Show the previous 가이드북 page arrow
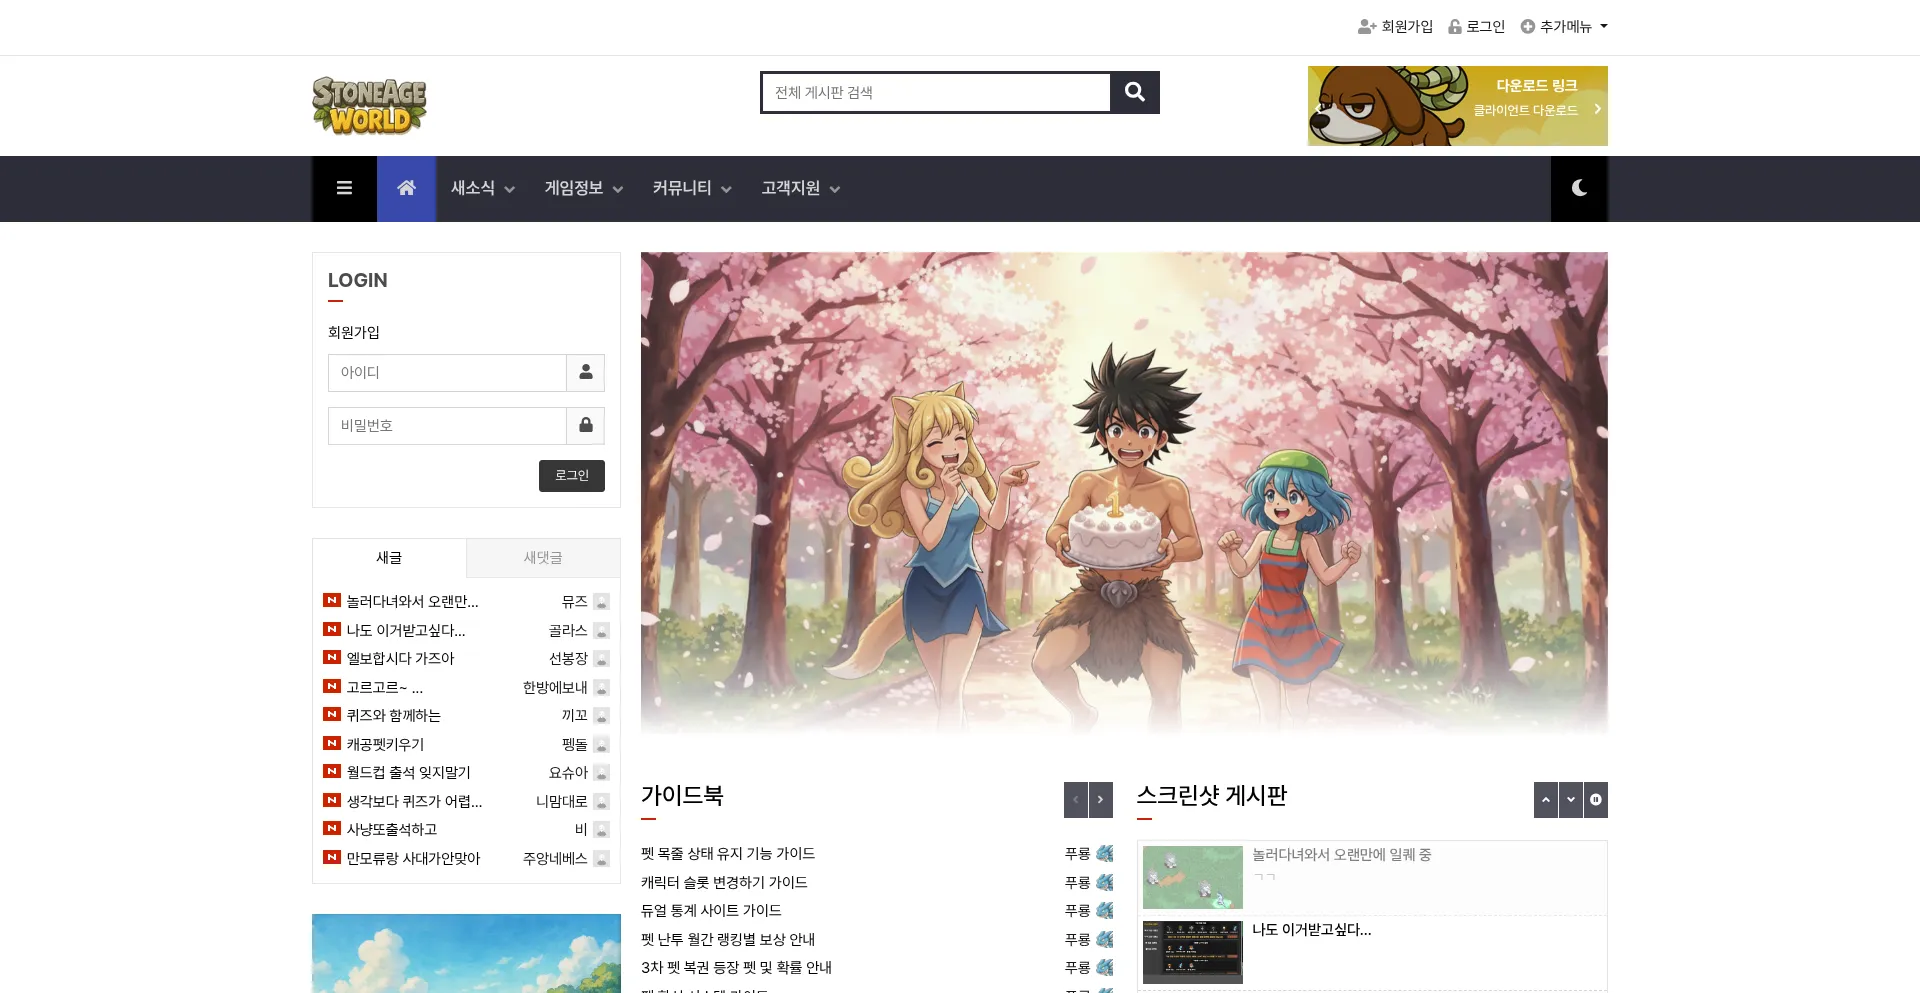Viewport: 1920px width, 993px height. coord(1076,800)
